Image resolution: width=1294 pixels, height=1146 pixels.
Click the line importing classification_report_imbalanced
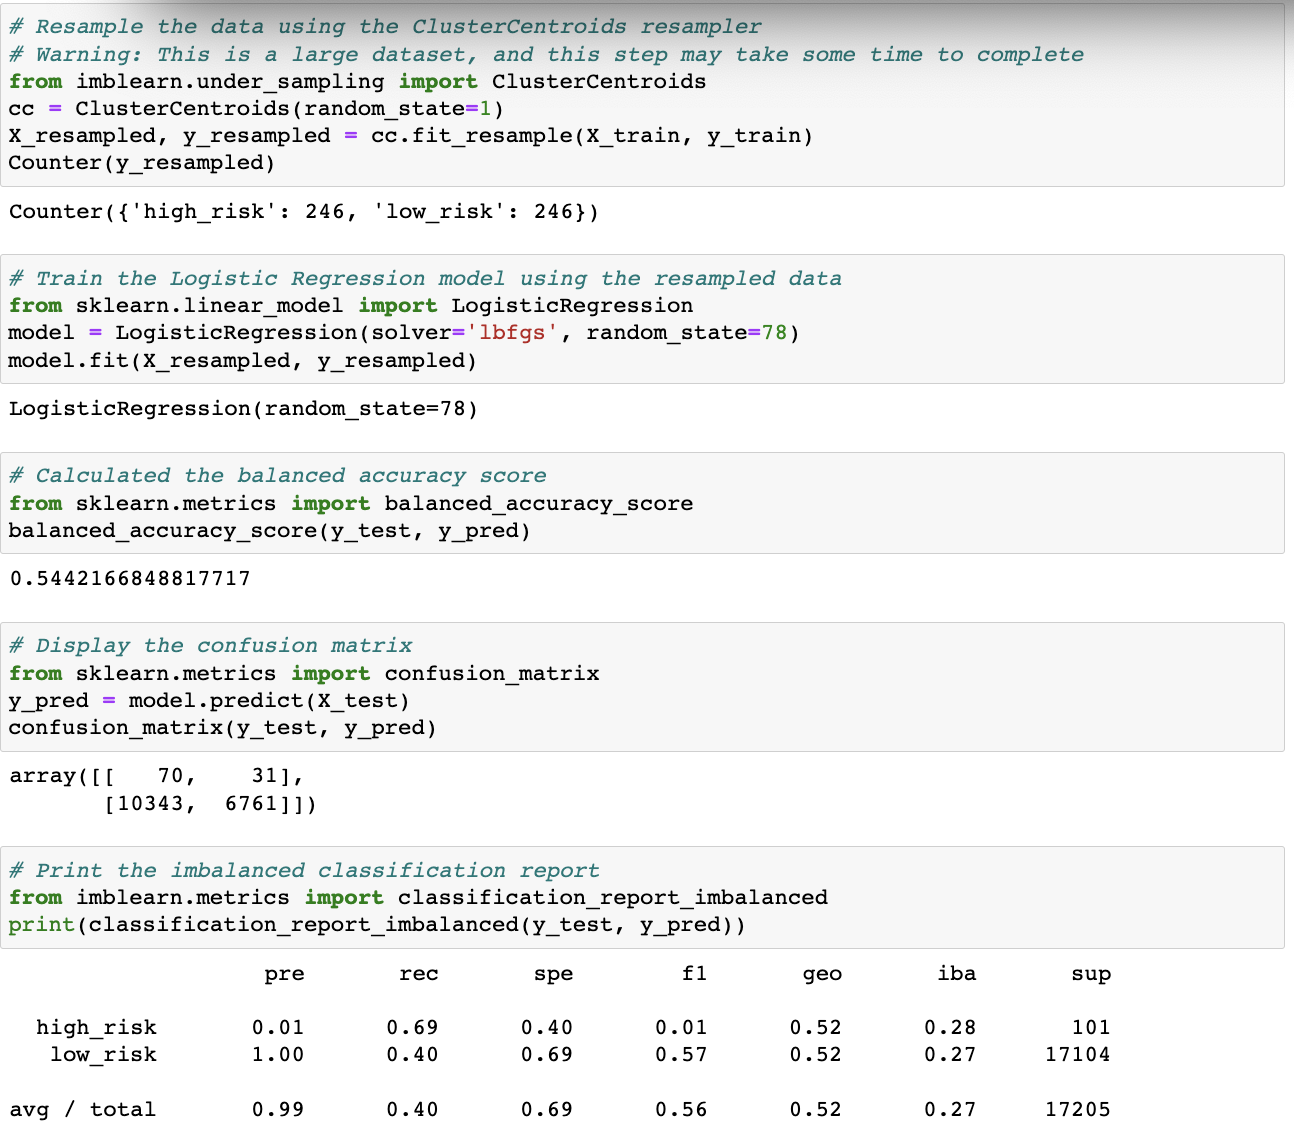418,898
